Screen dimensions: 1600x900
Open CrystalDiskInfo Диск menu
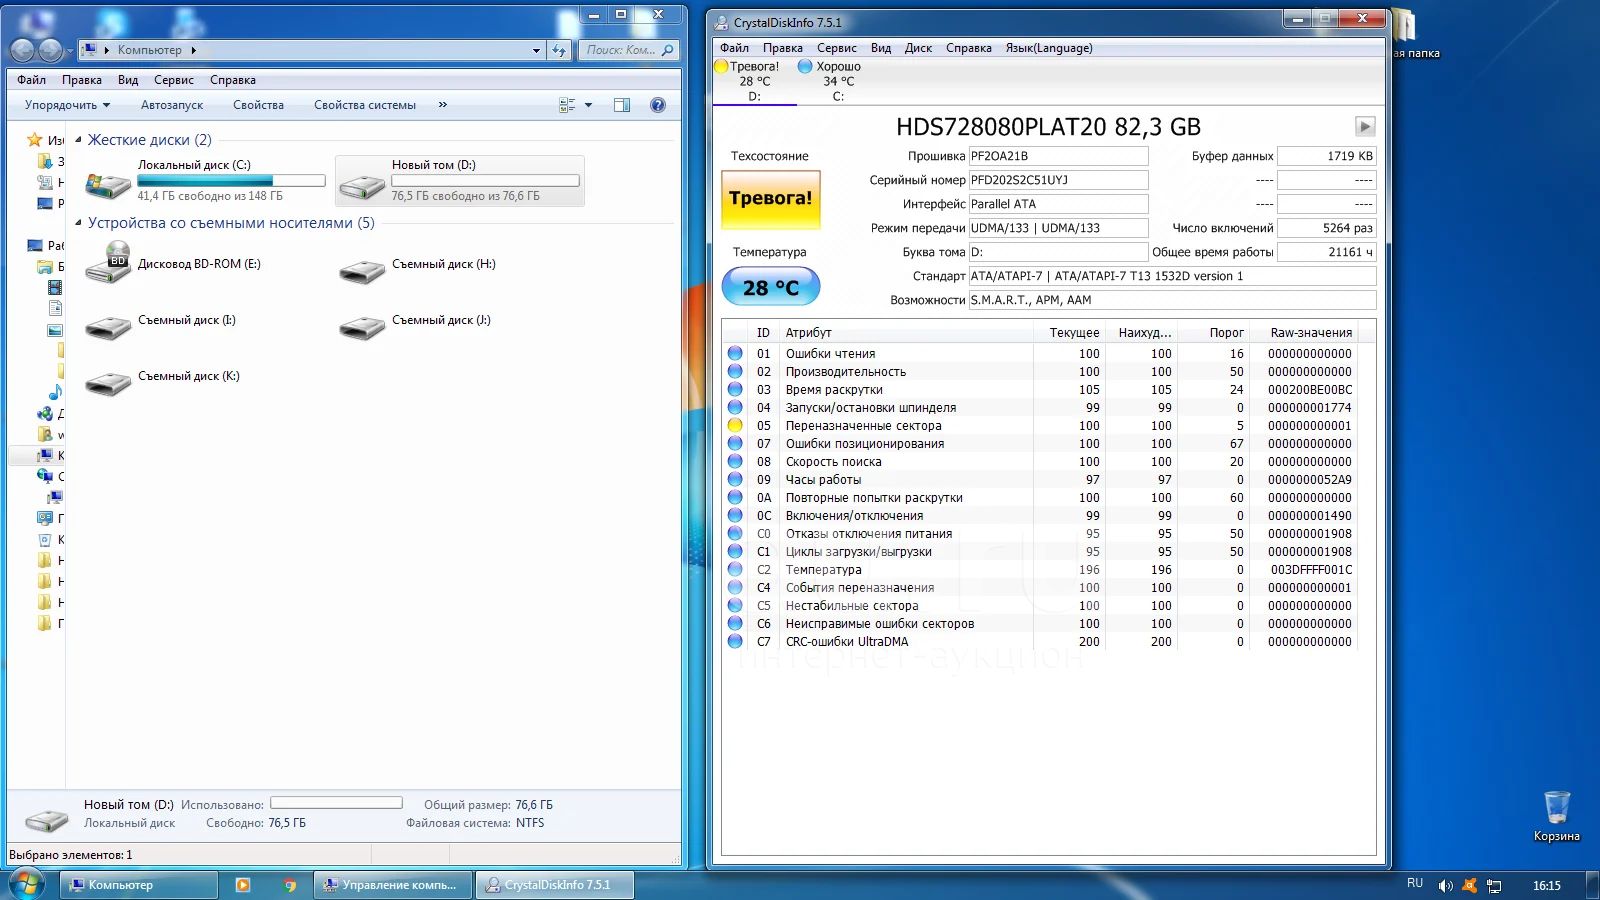point(918,48)
